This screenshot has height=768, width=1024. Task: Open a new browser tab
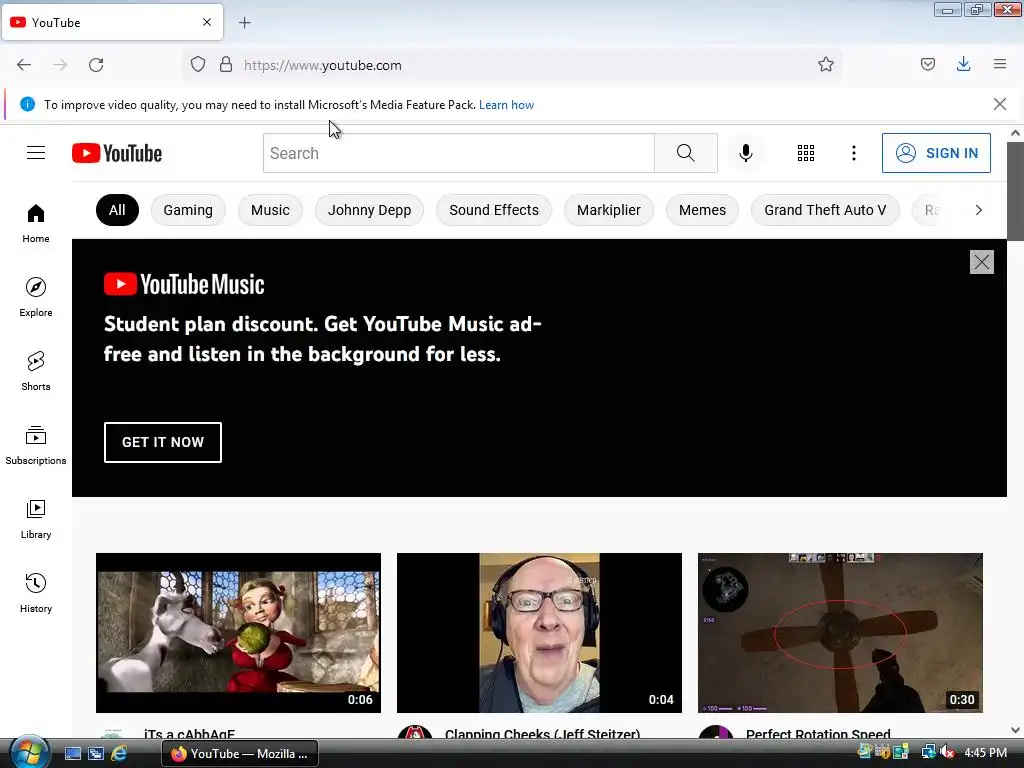coord(245,23)
